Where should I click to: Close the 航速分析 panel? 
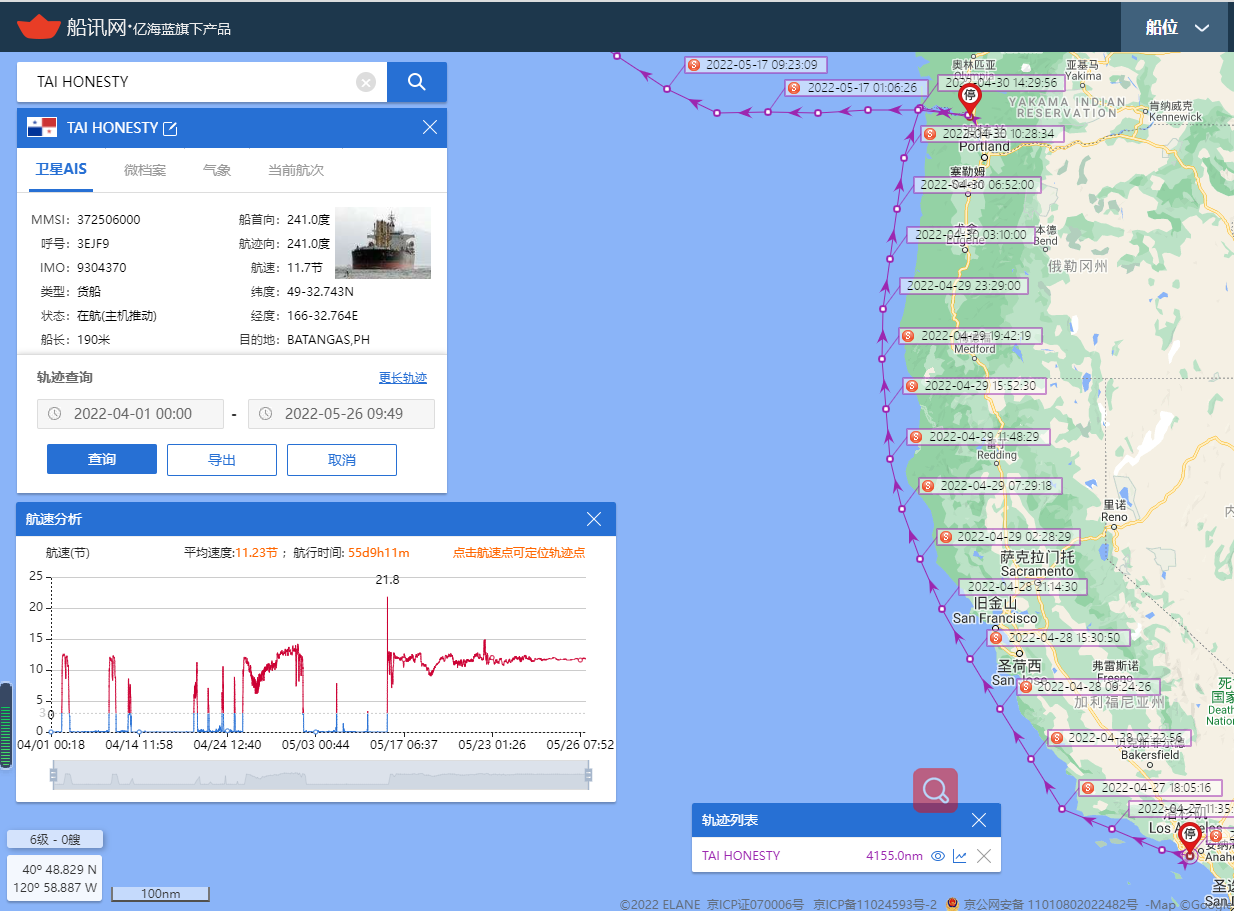pos(594,519)
